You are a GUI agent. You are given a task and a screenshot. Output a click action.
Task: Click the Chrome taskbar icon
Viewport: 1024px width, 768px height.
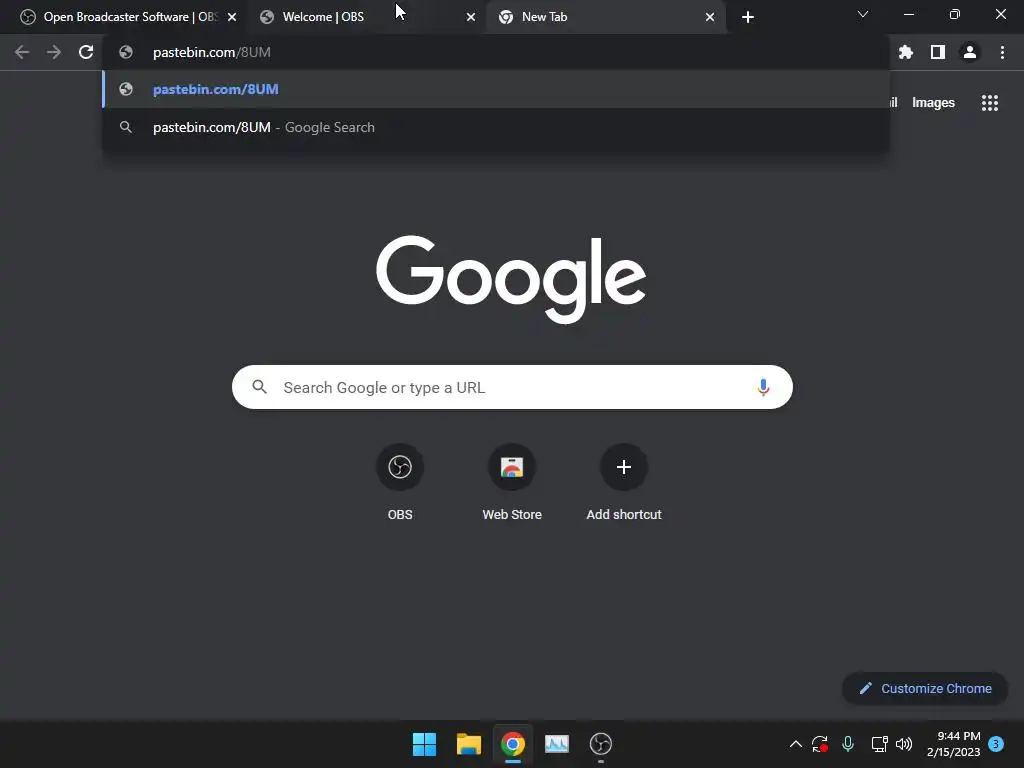(x=513, y=744)
